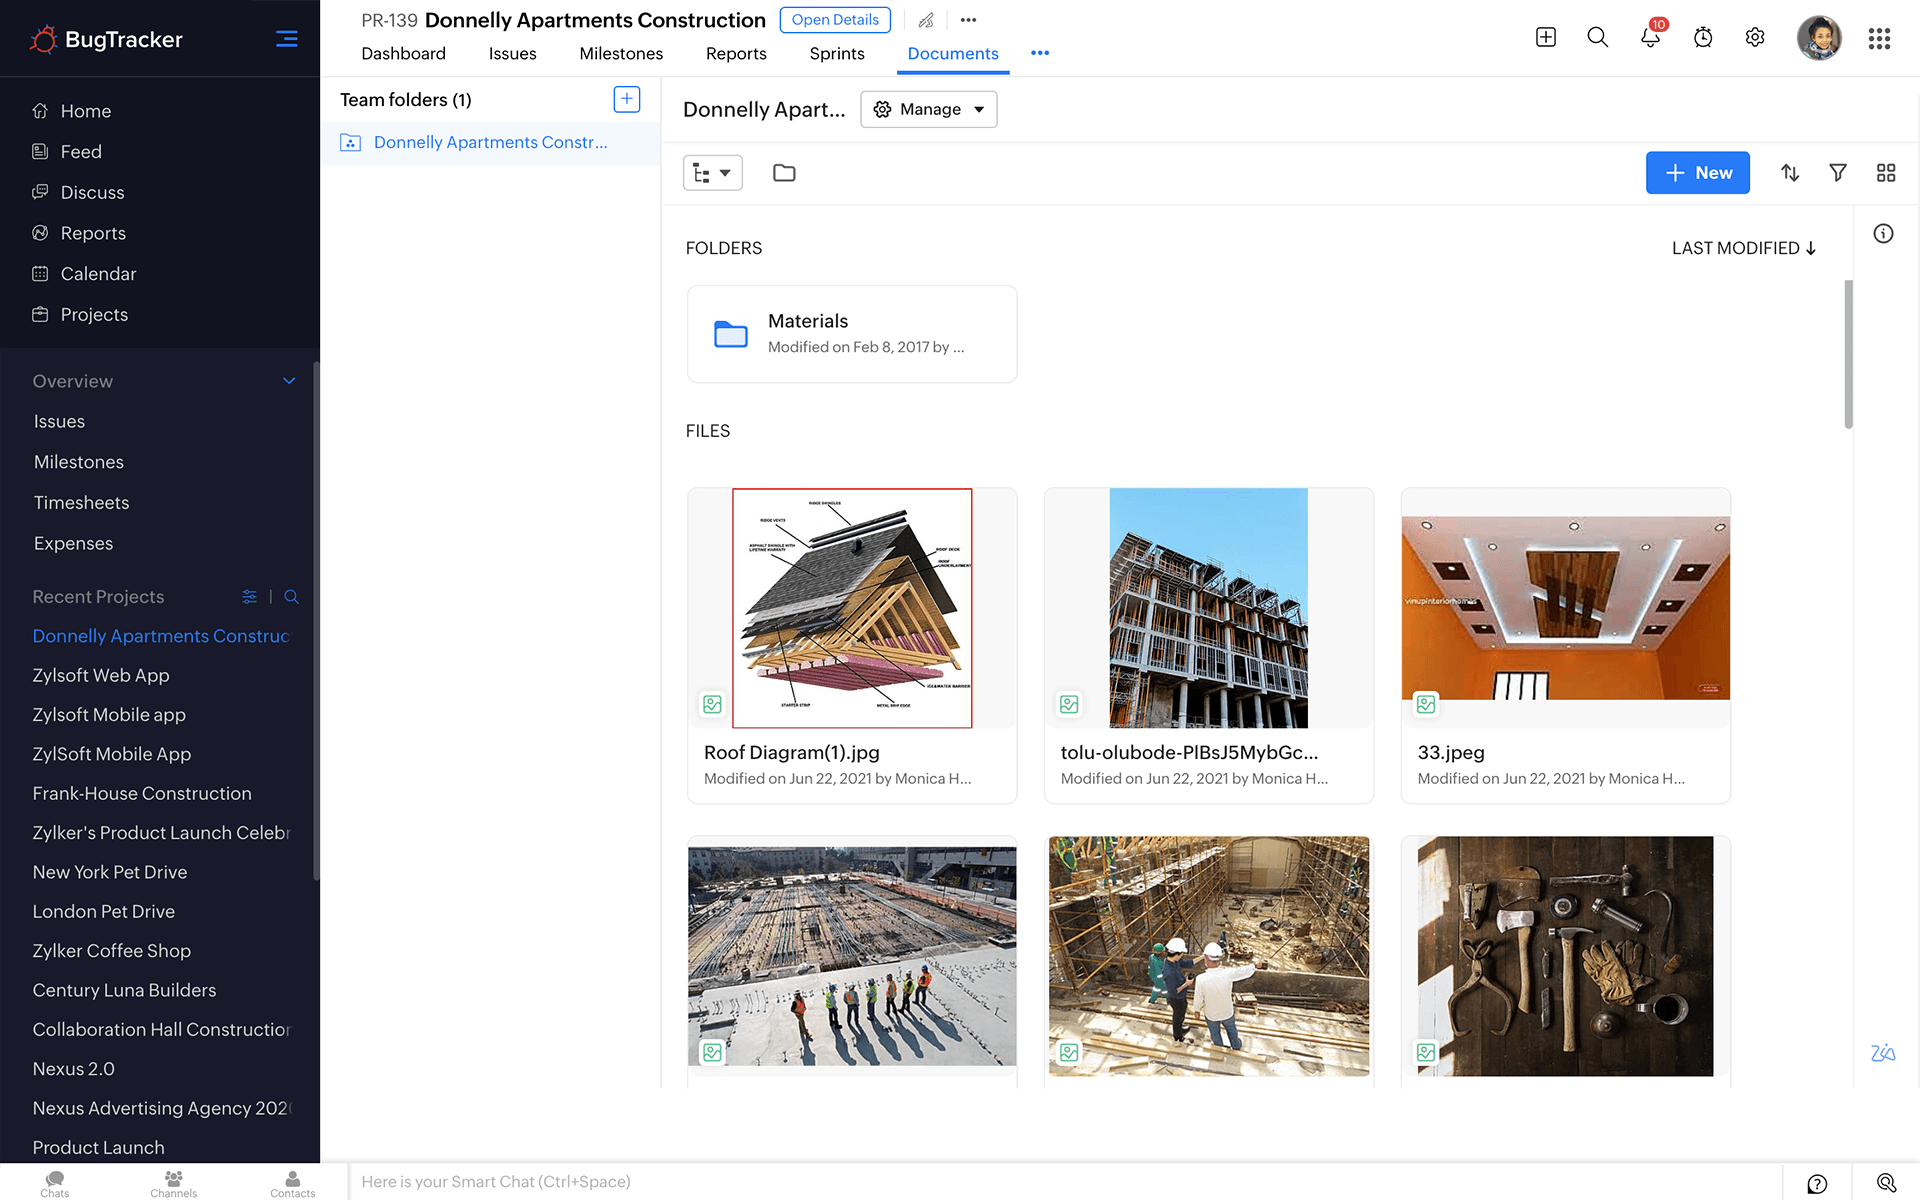1920x1200 pixels.
Task: Open the Manage dropdown
Action: pos(929,109)
